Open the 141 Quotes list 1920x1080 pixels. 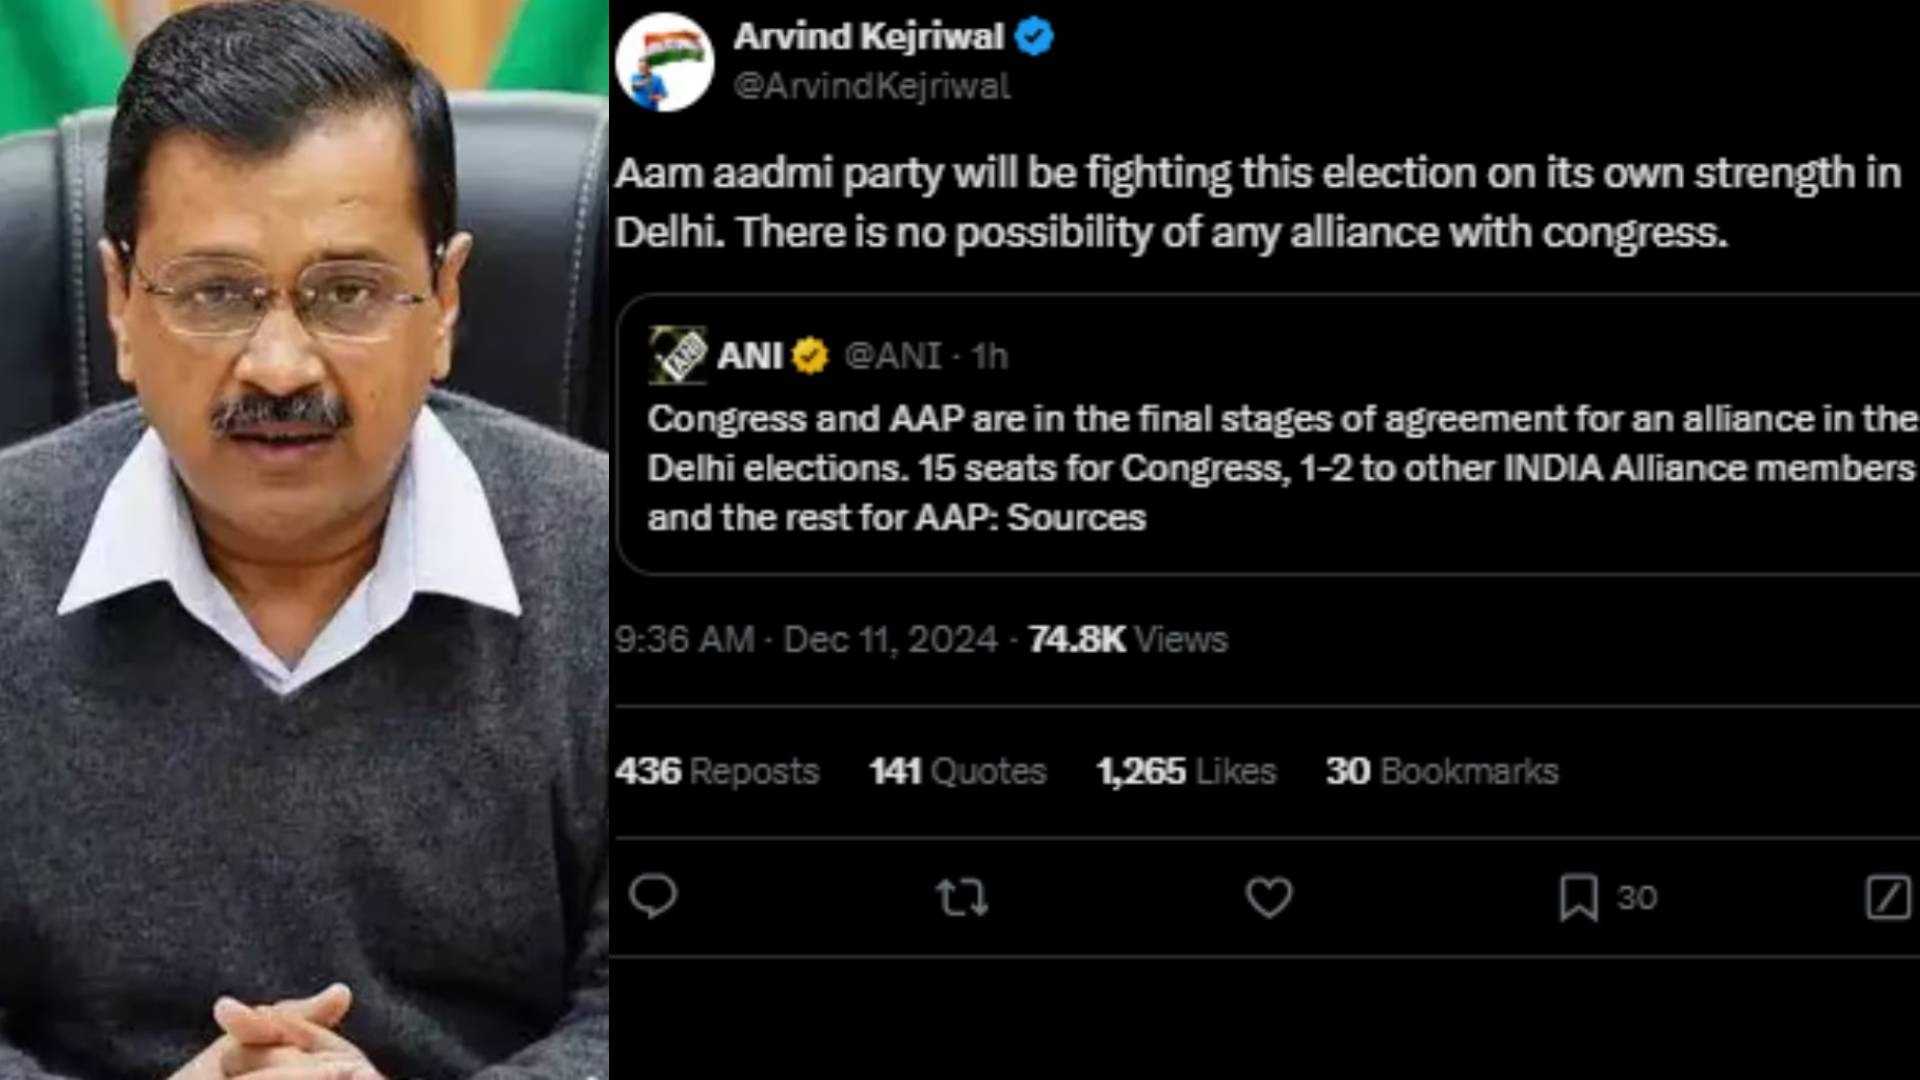coord(957,771)
